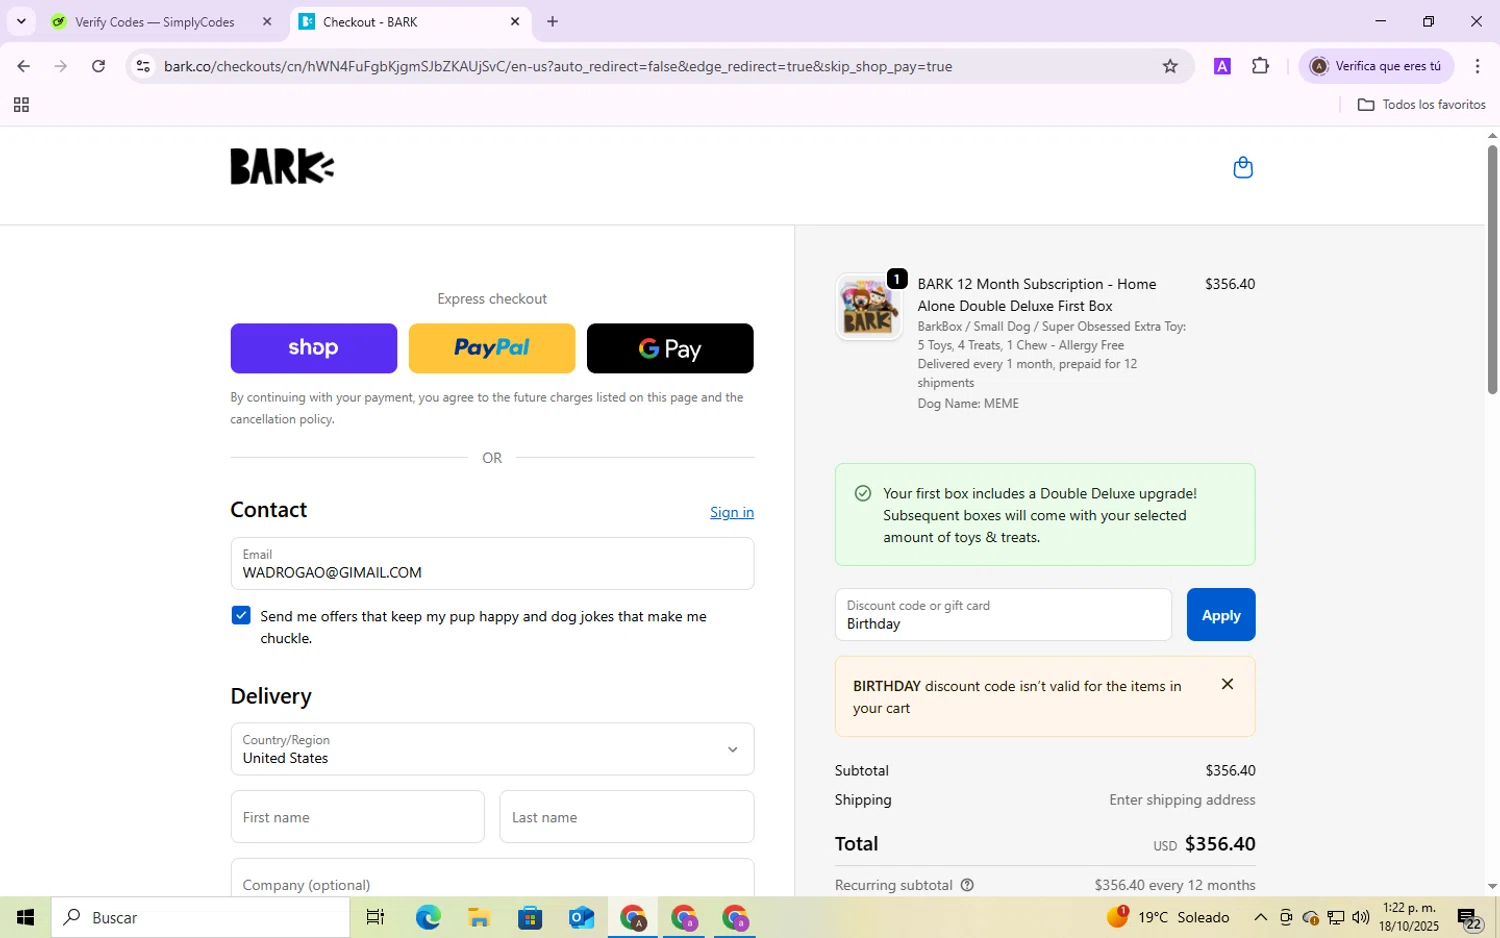Viewport: 1500px width, 938px height.
Task: Open the apps grid in bookmarks bar
Action: pos(21,105)
